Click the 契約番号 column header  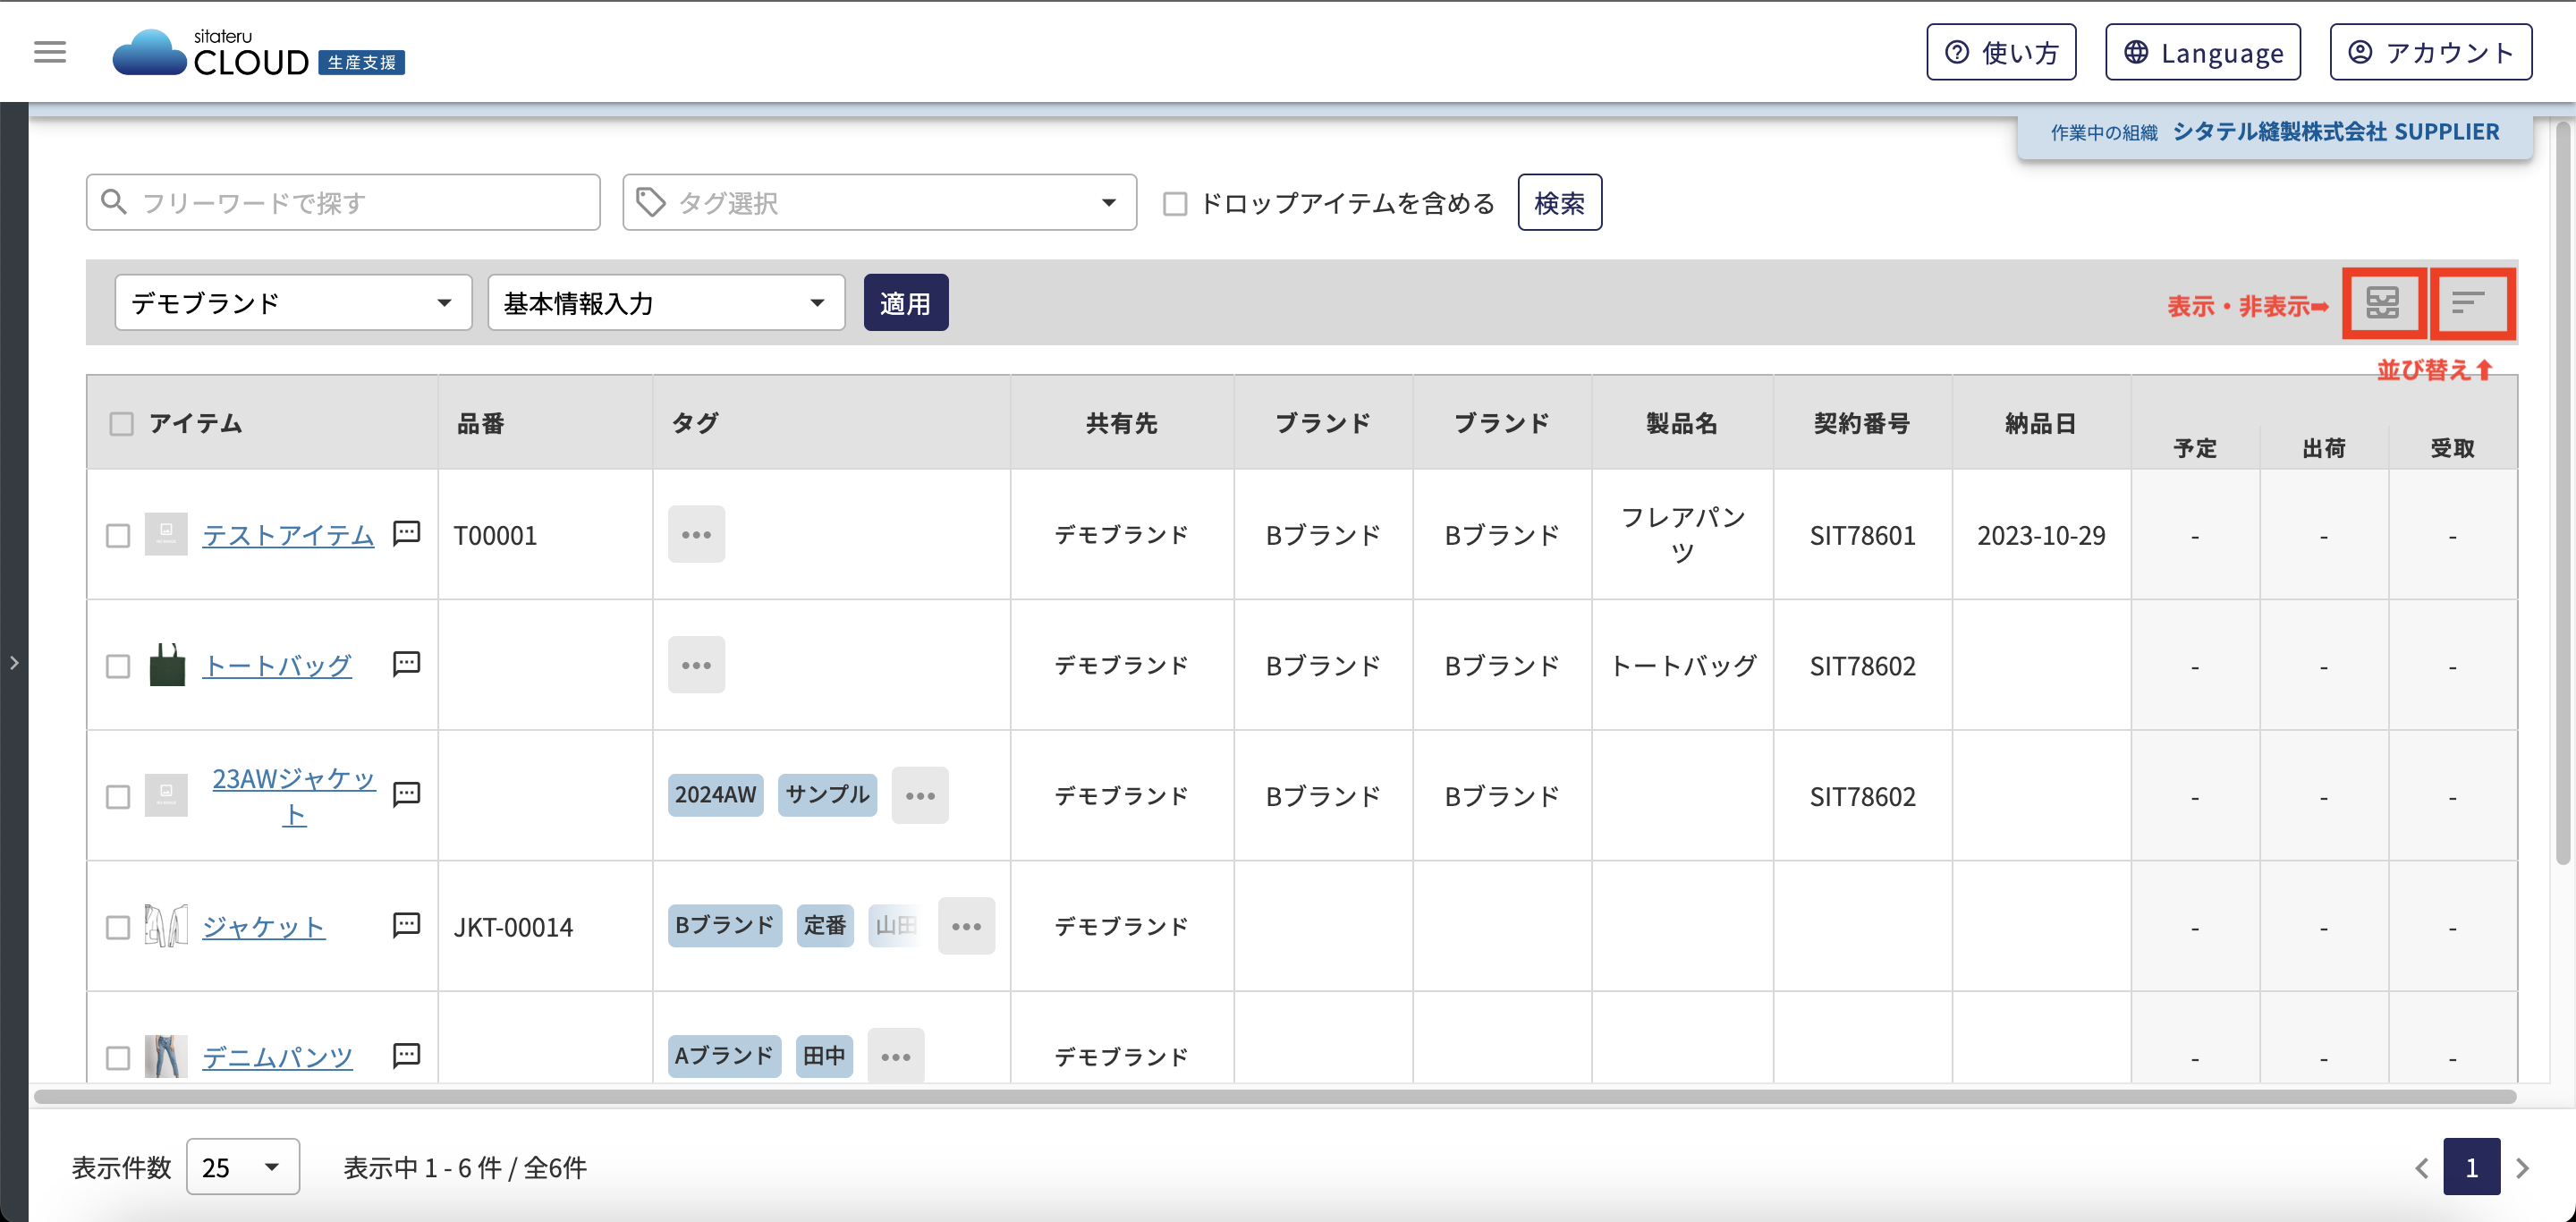(1862, 424)
